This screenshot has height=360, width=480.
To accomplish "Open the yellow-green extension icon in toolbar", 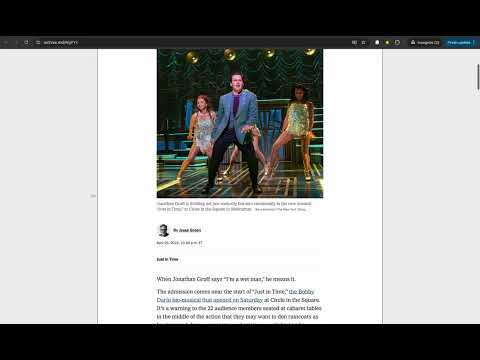I will tap(387, 42).
